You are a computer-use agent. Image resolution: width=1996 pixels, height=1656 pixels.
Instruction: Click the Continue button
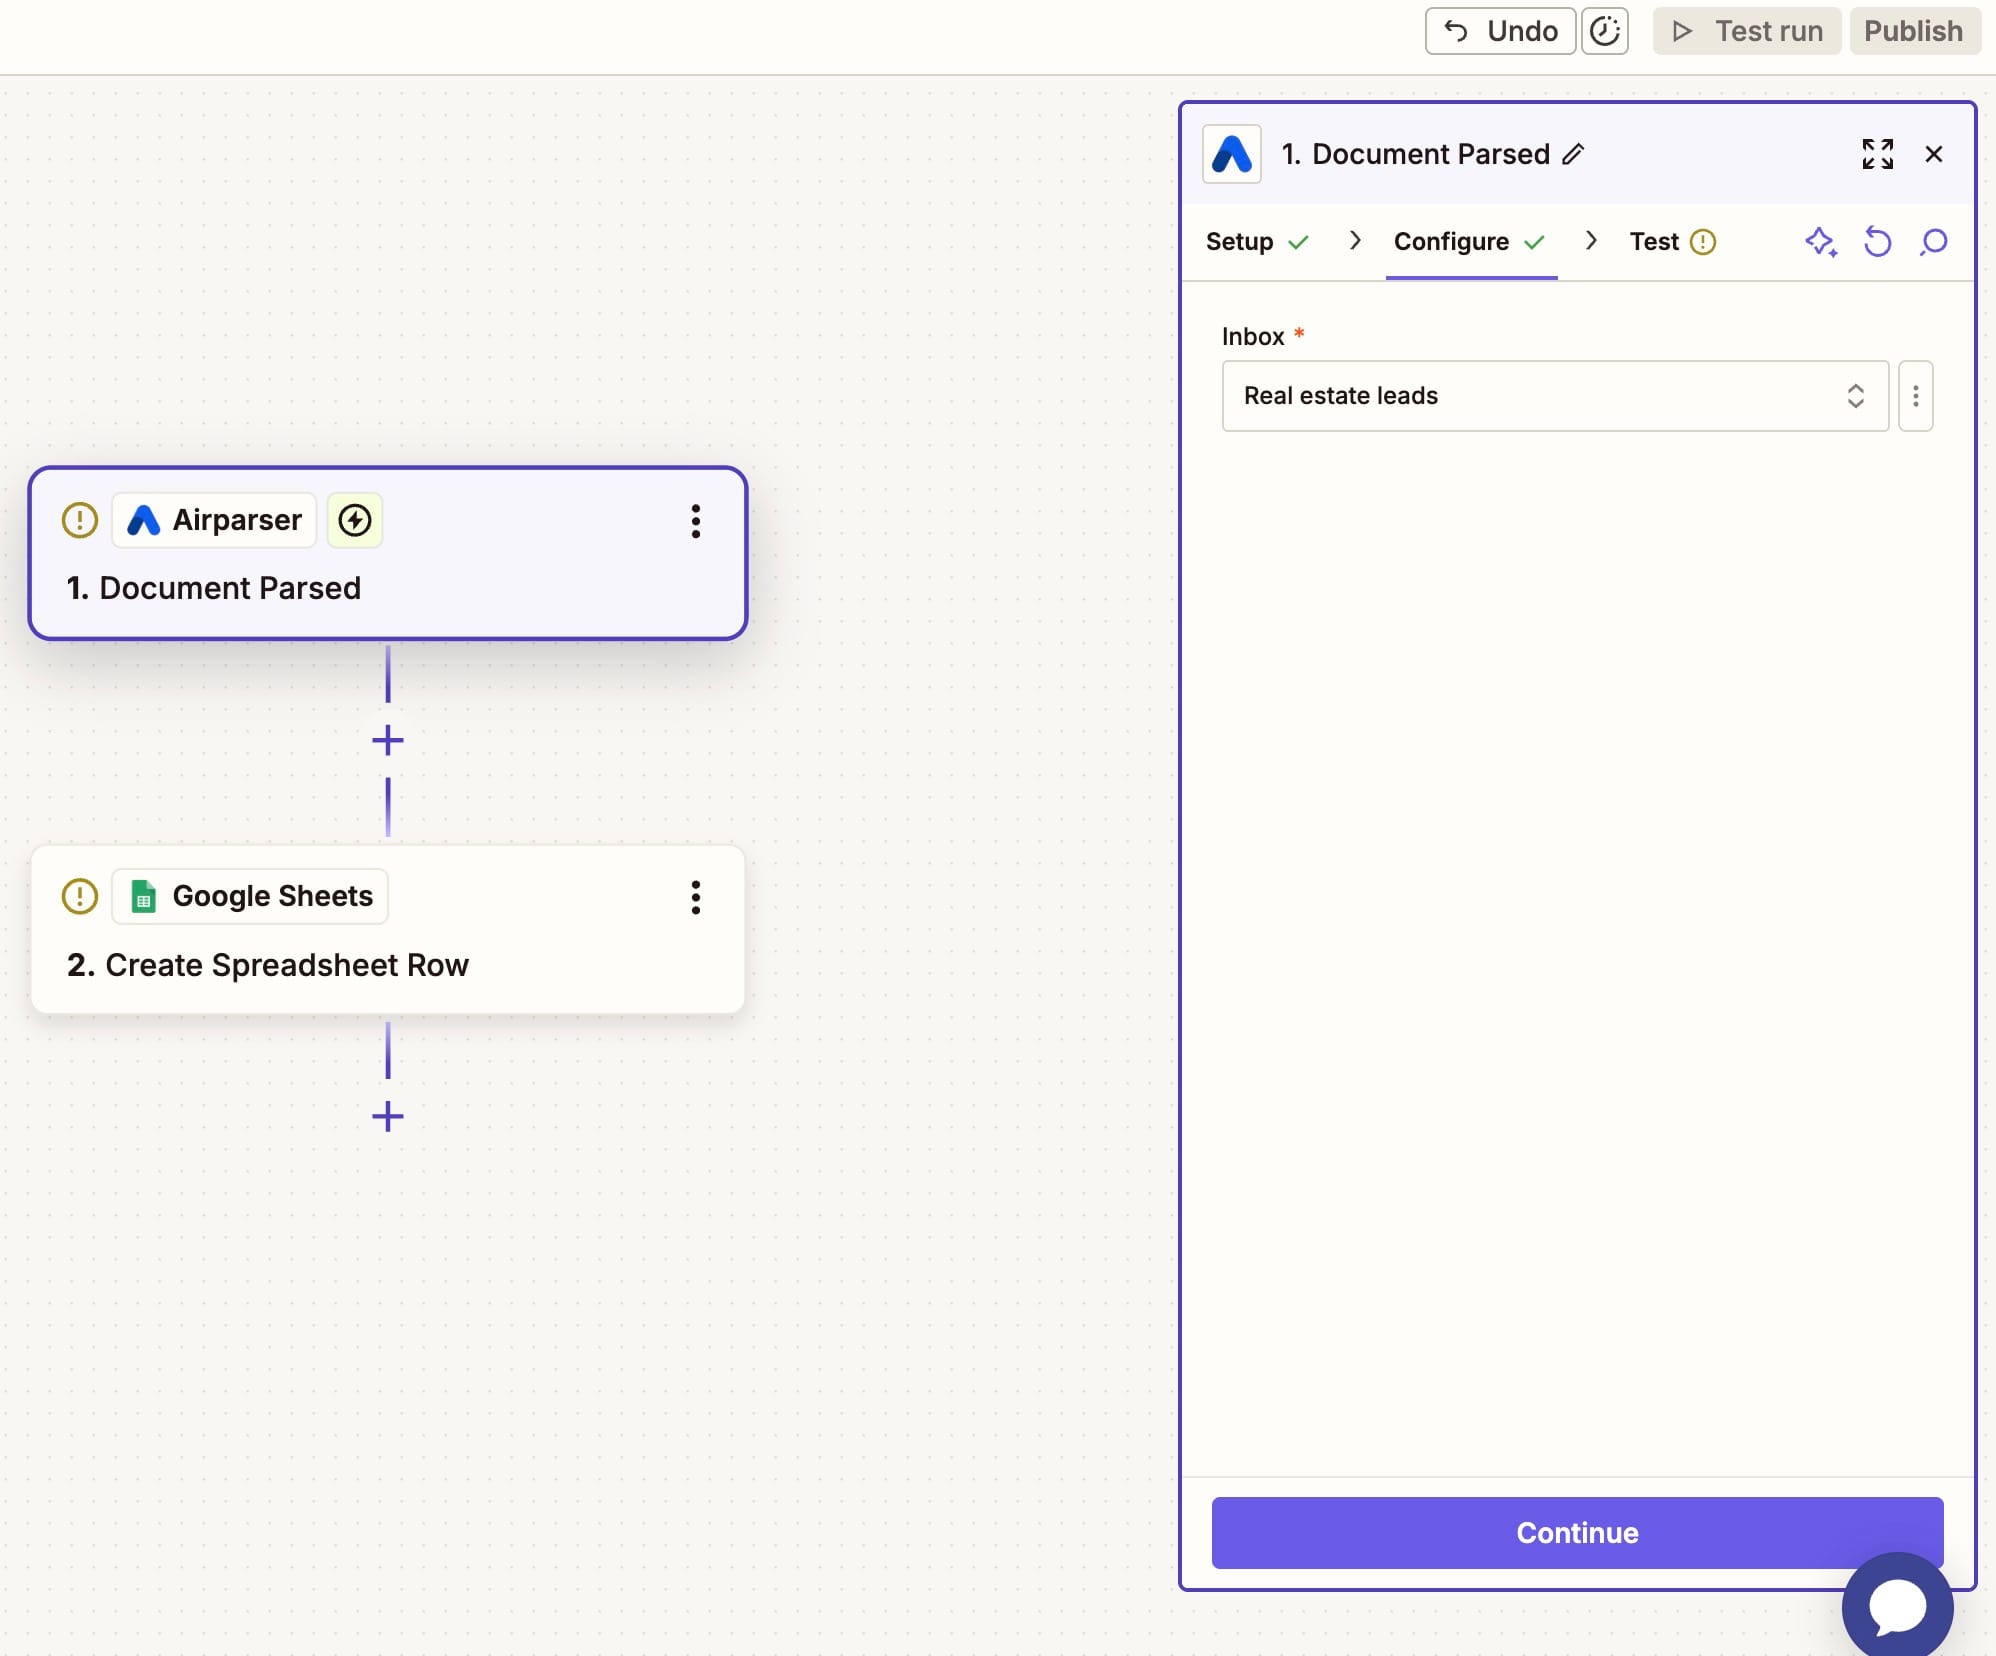1577,1532
